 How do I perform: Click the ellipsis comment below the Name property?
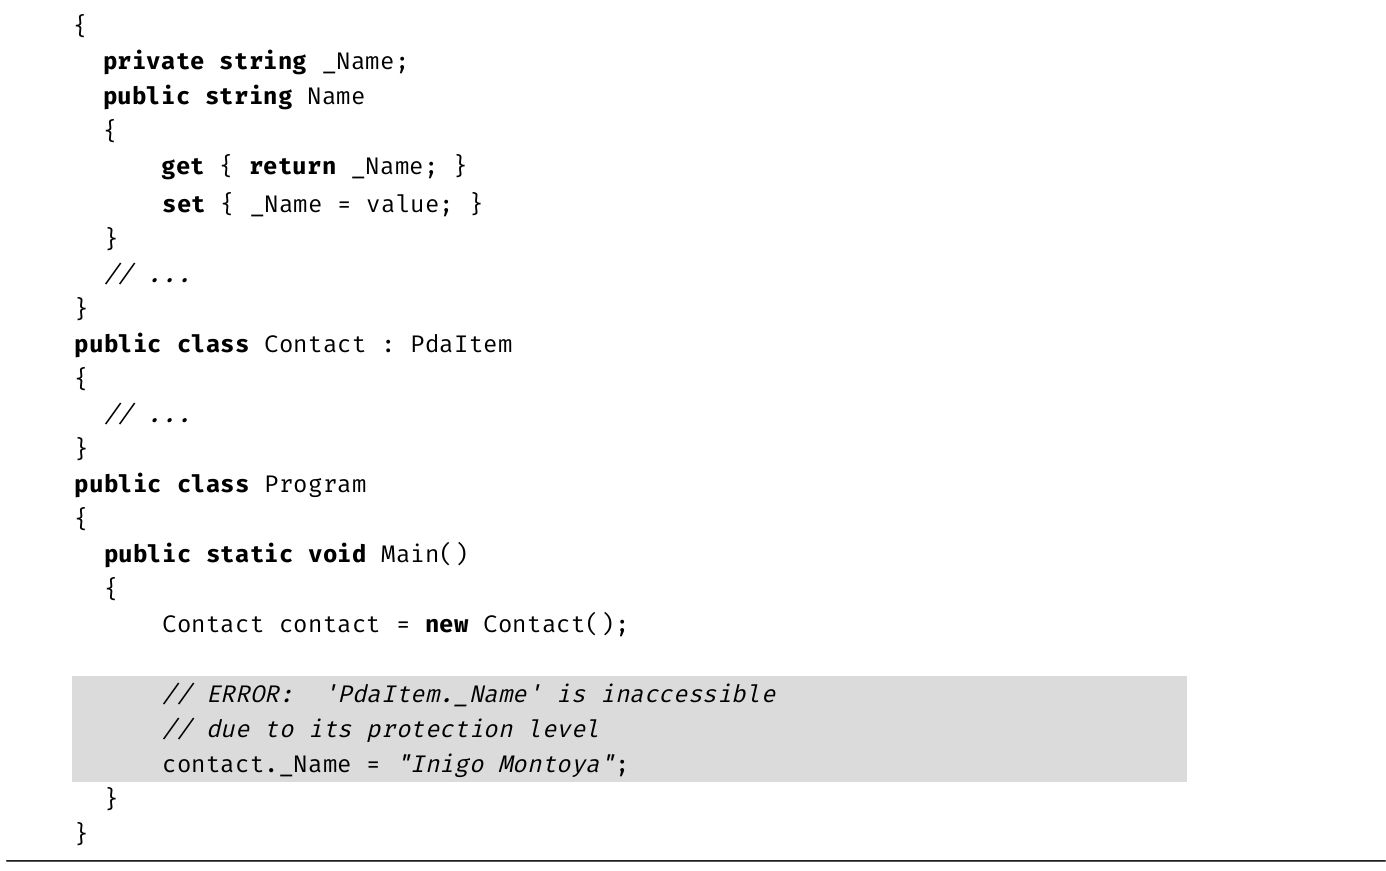pyautogui.click(x=147, y=275)
